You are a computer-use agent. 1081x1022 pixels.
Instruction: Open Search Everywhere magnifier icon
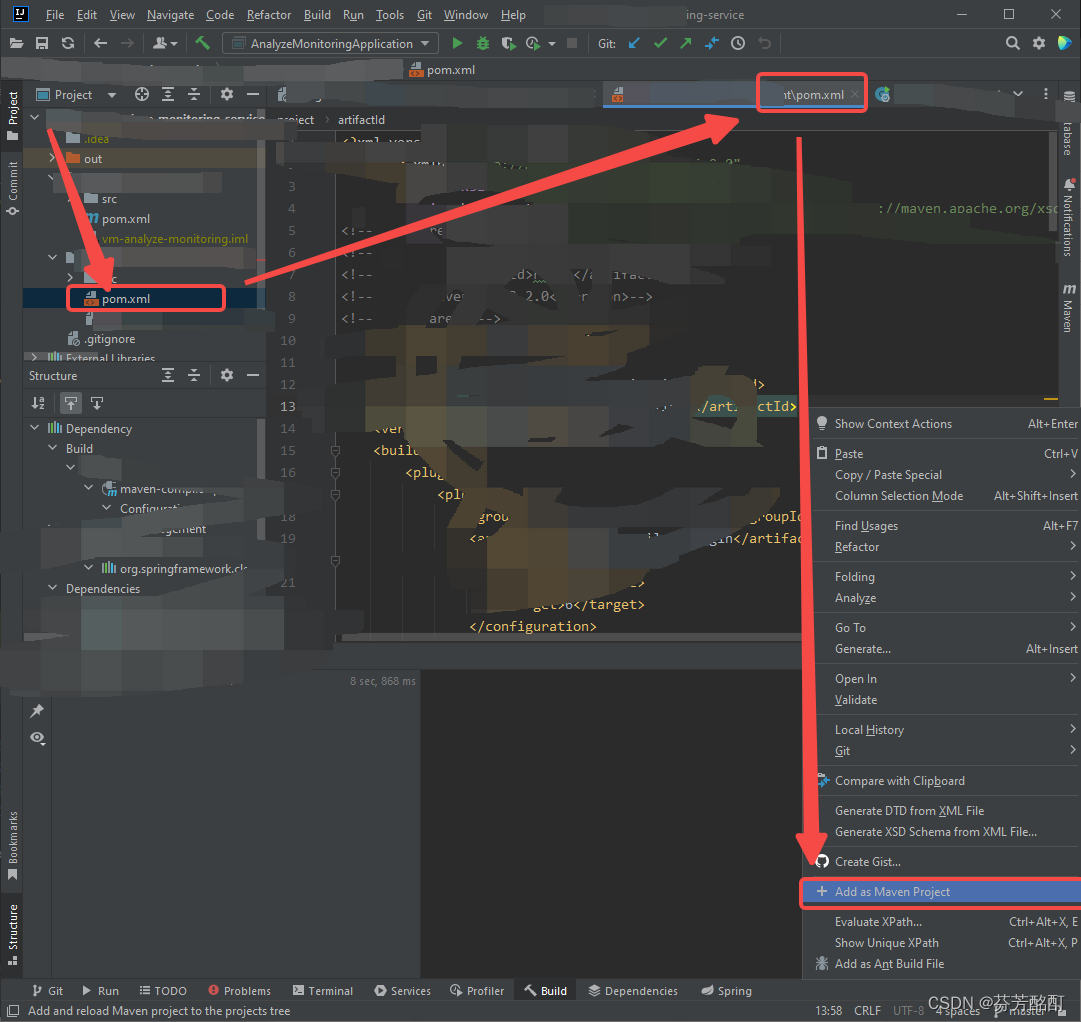(x=1013, y=43)
